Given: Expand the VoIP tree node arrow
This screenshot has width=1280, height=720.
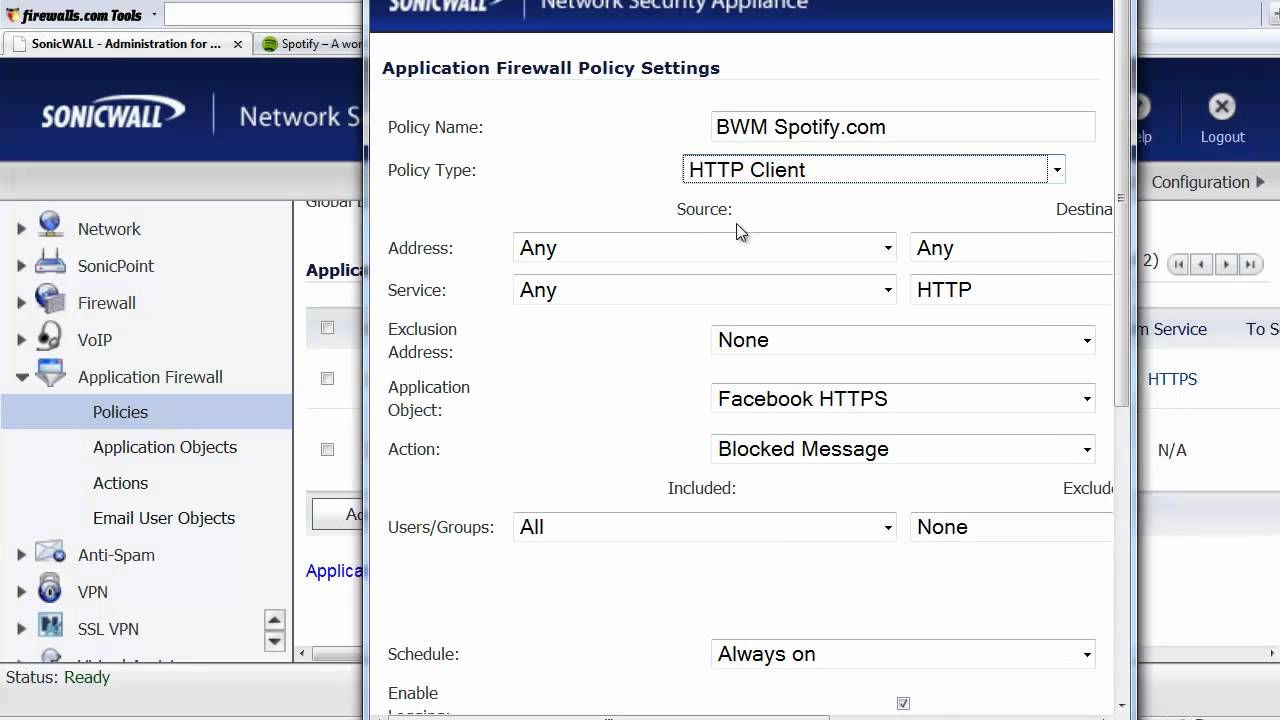Looking at the screenshot, I should coord(21,340).
